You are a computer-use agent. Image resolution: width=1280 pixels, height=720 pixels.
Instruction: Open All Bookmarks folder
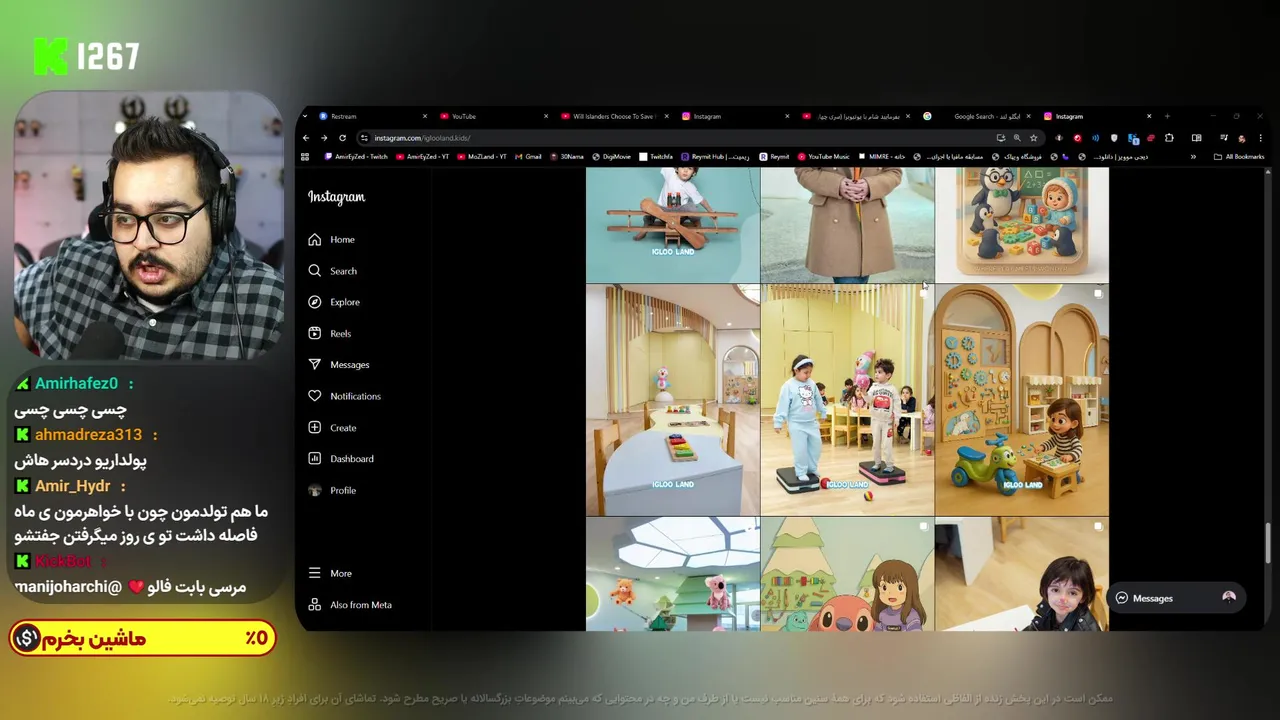1239,157
